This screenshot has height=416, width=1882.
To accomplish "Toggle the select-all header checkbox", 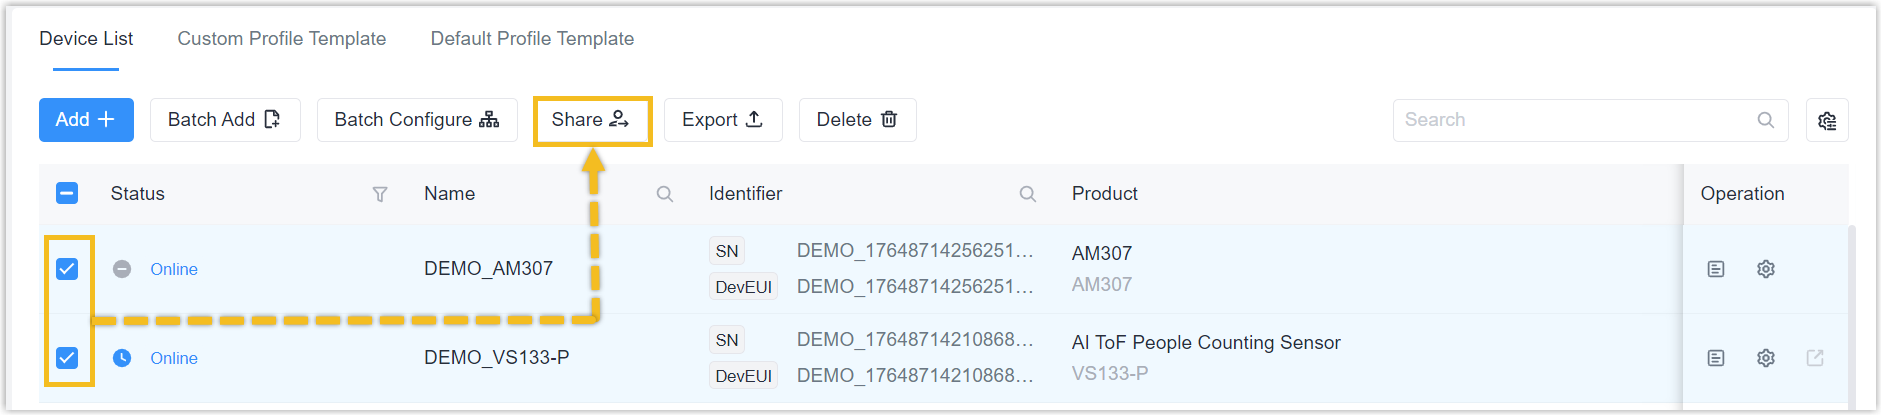I will tap(67, 193).
